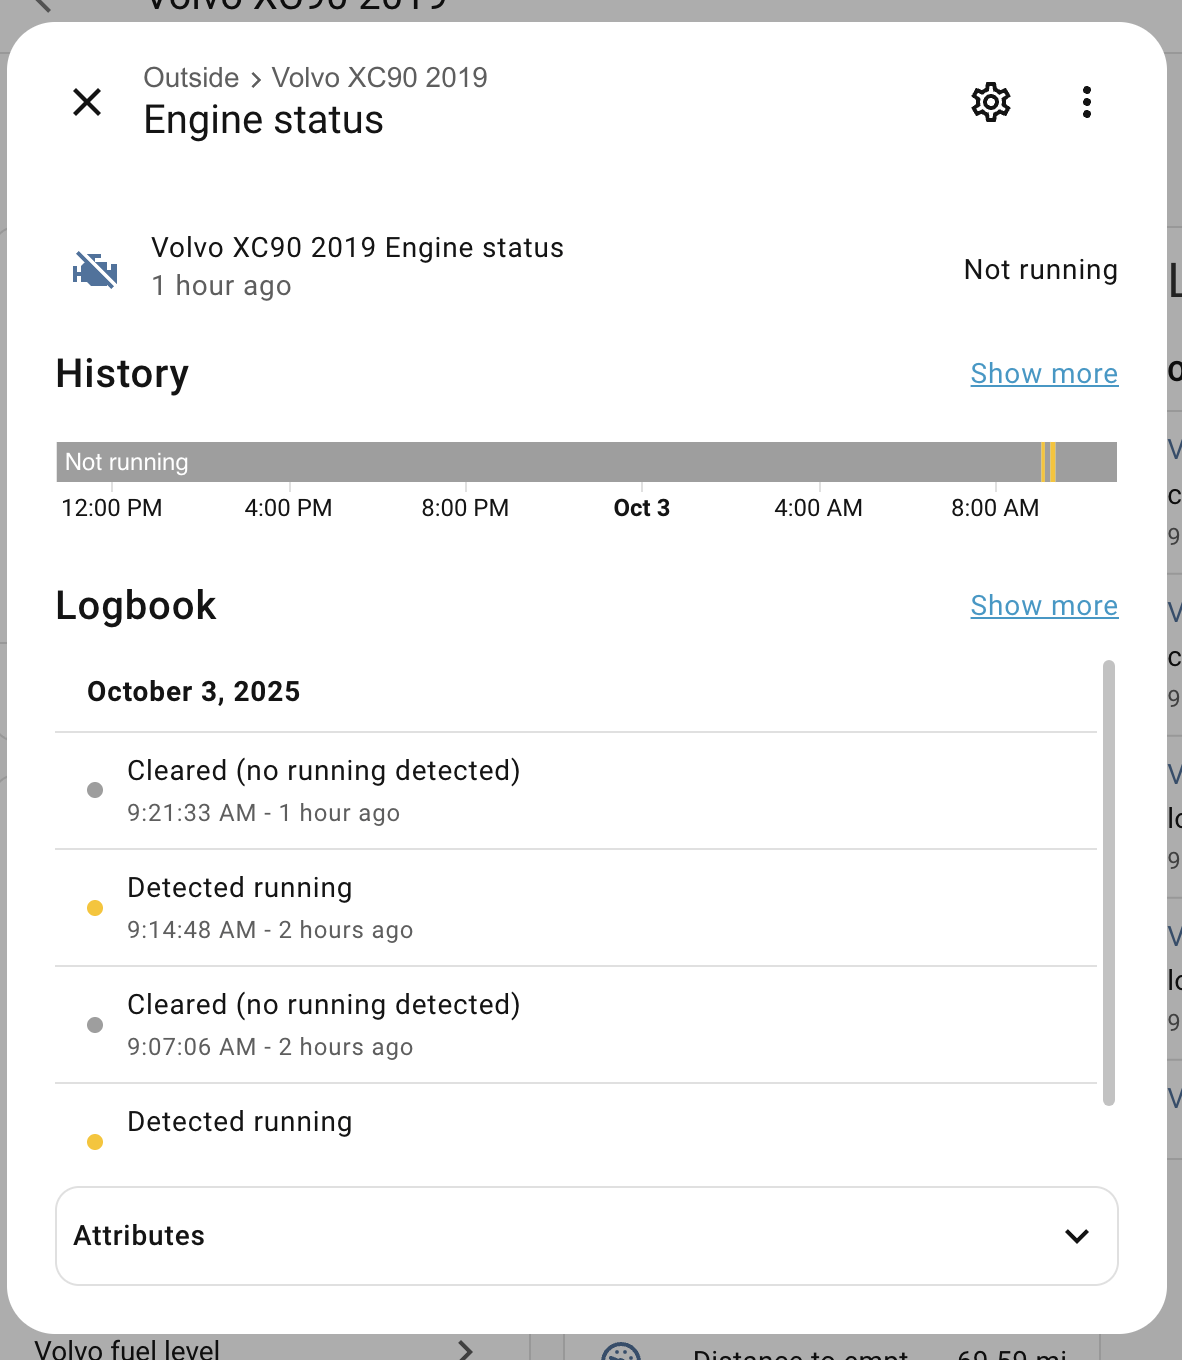
Task: Select the 9:07:06 AM Cleared logbook entry
Action: coord(323,1025)
